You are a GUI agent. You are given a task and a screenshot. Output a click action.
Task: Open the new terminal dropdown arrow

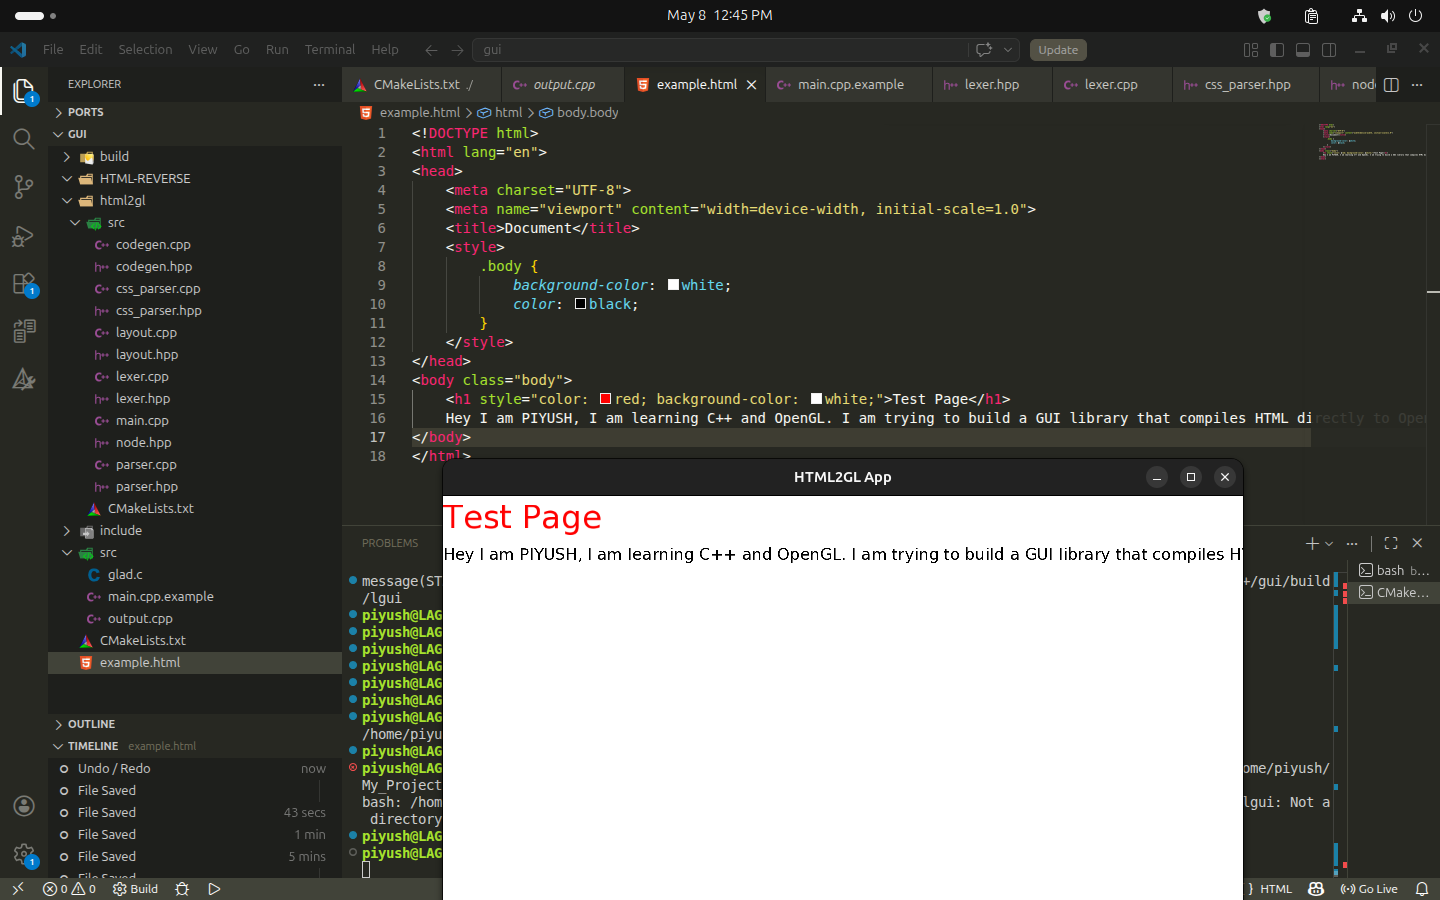[1329, 544]
